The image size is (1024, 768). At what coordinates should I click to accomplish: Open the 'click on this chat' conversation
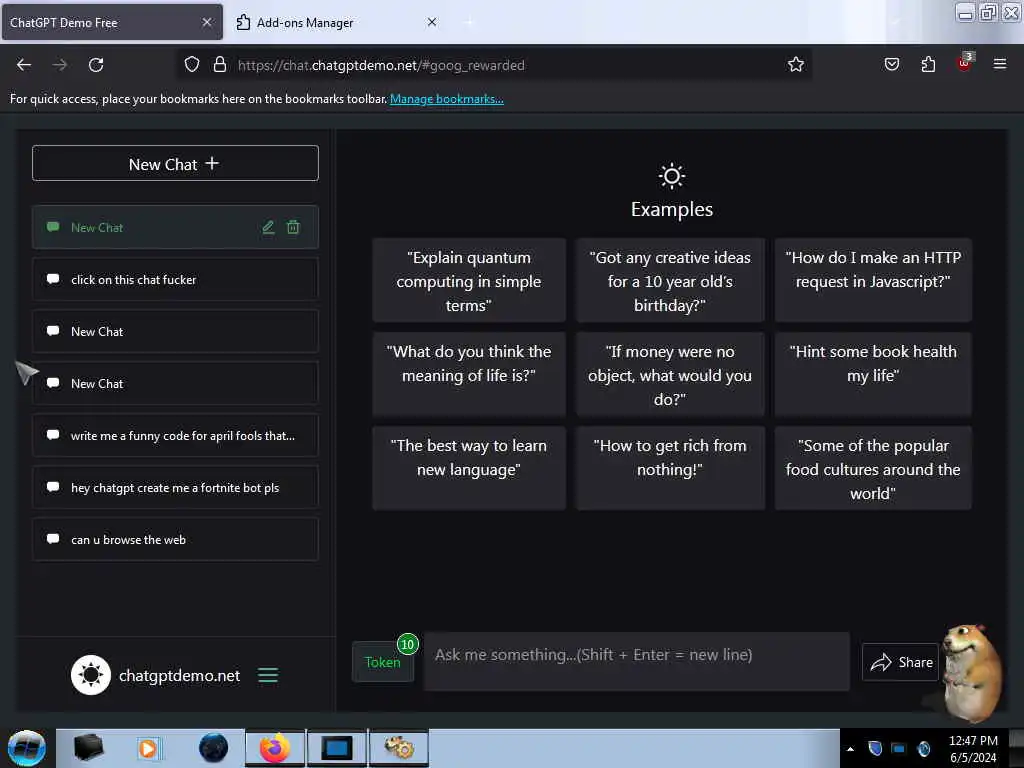[175, 280]
